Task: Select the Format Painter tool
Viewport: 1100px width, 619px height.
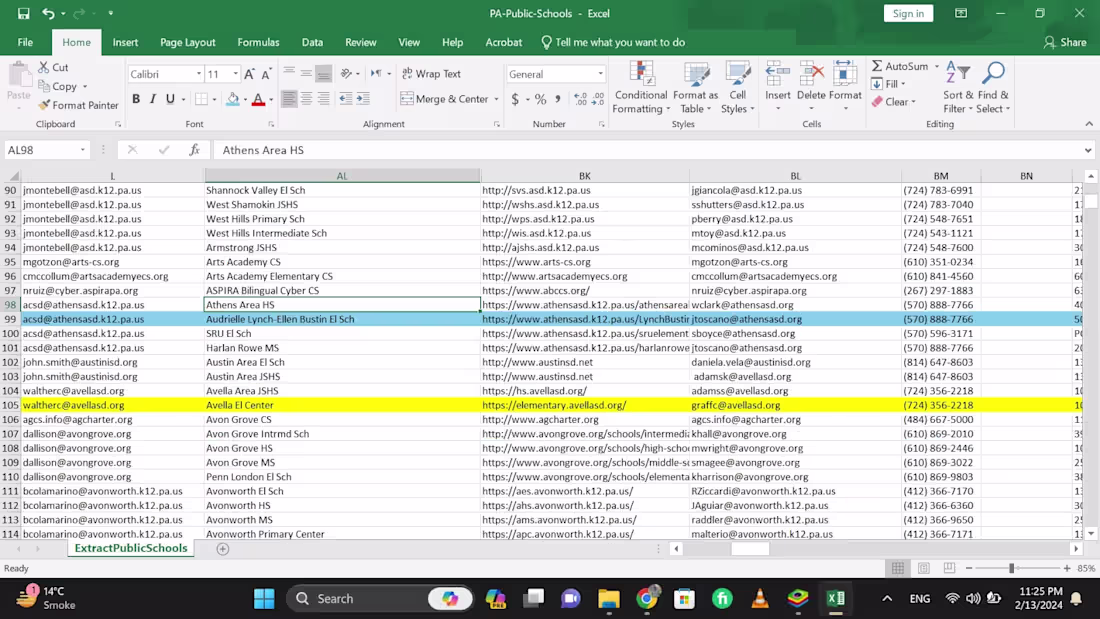Action: tap(78, 104)
